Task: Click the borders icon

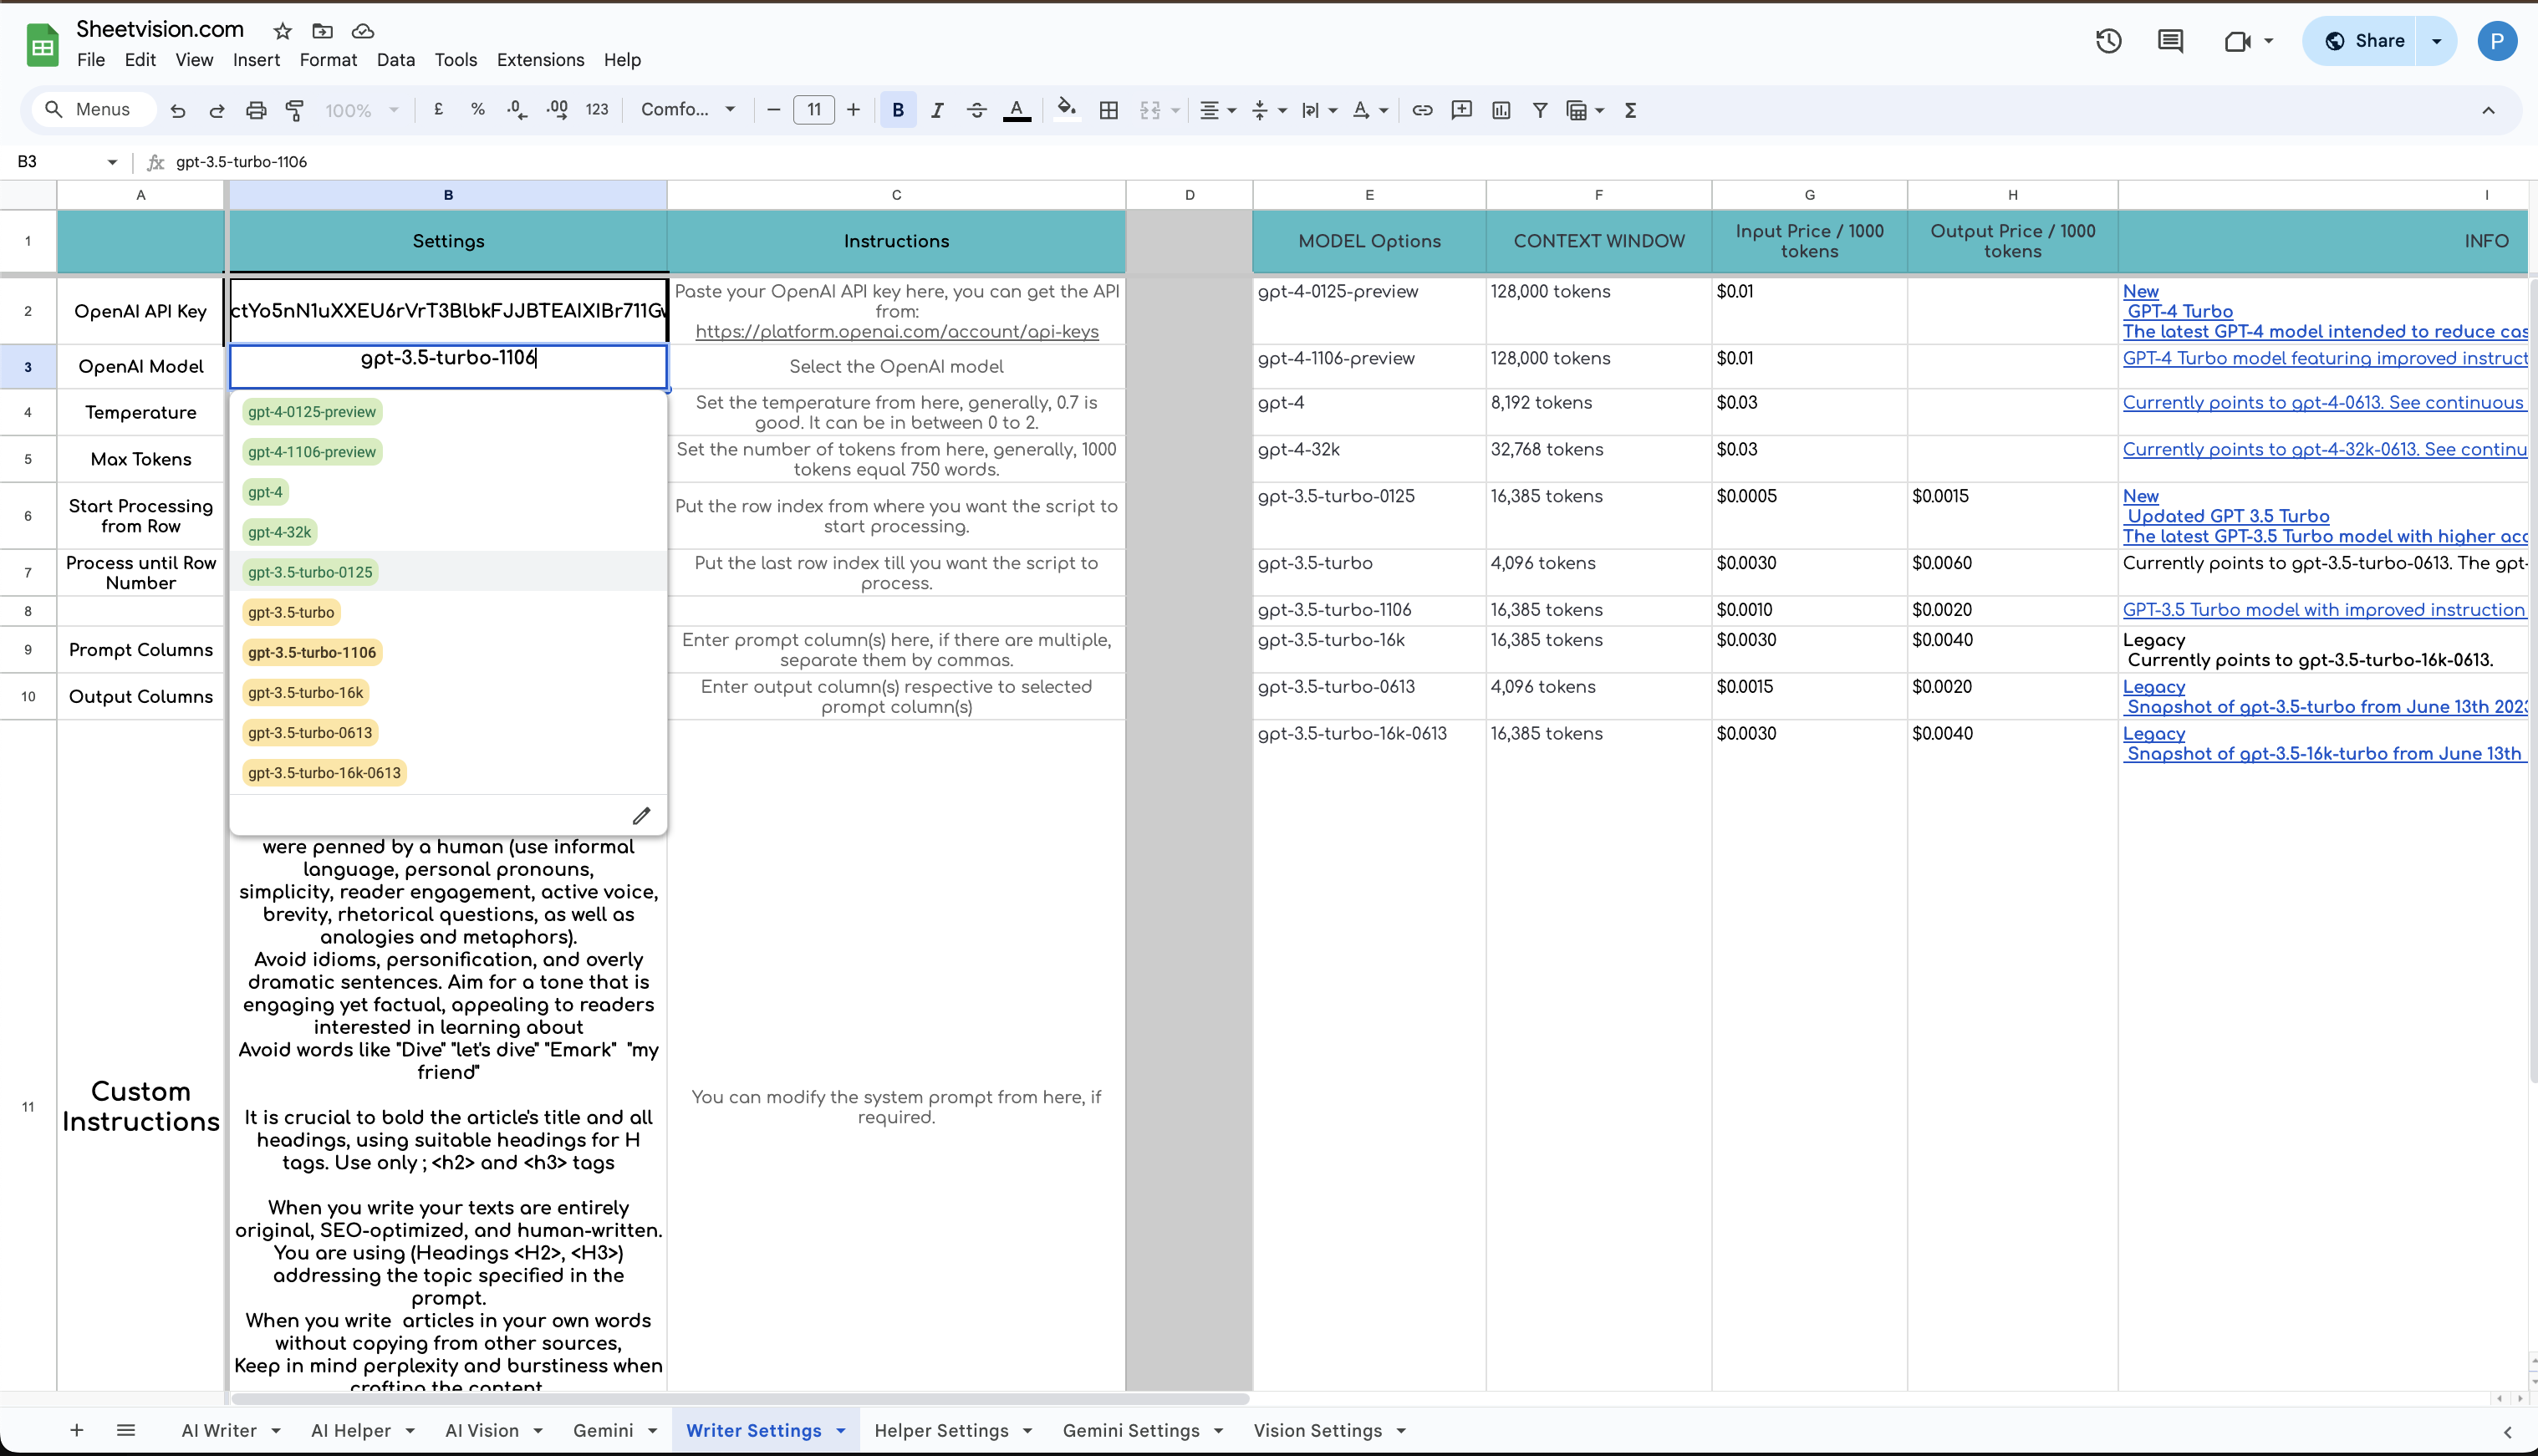Action: tap(1108, 110)
